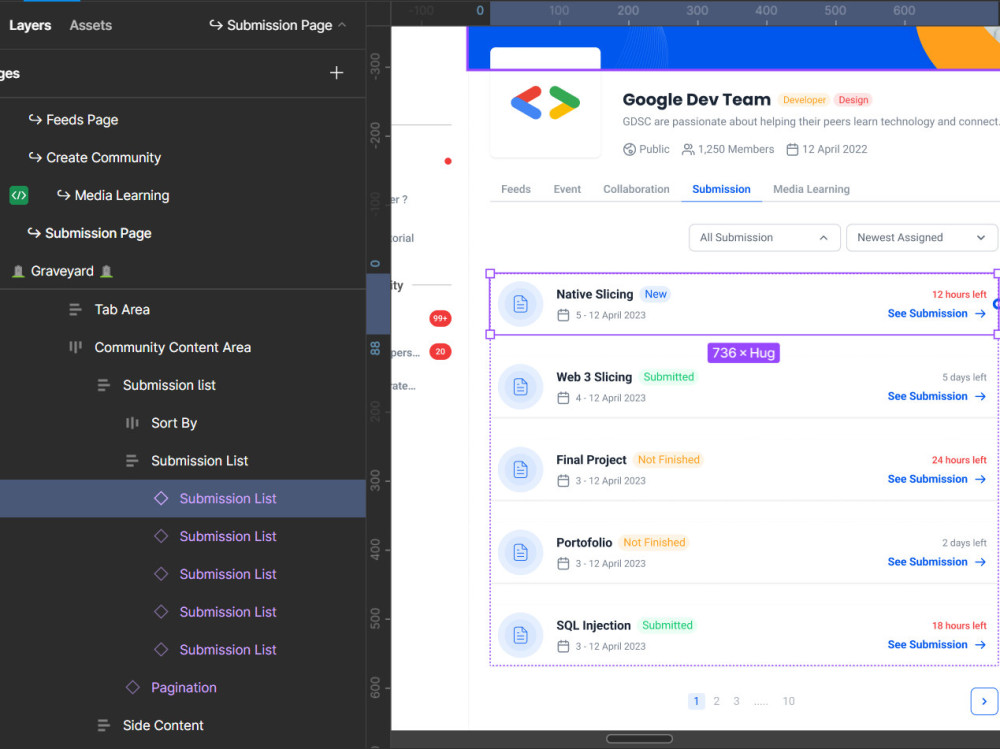
Task: Click the calendar icon under Native Slicing
Action: (x=563, y=315)
